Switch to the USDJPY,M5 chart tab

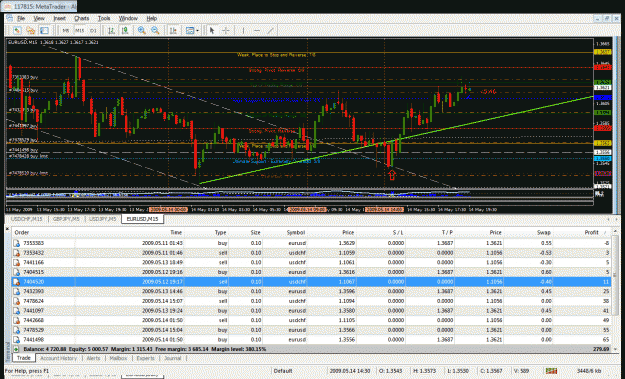coord(102,219)
